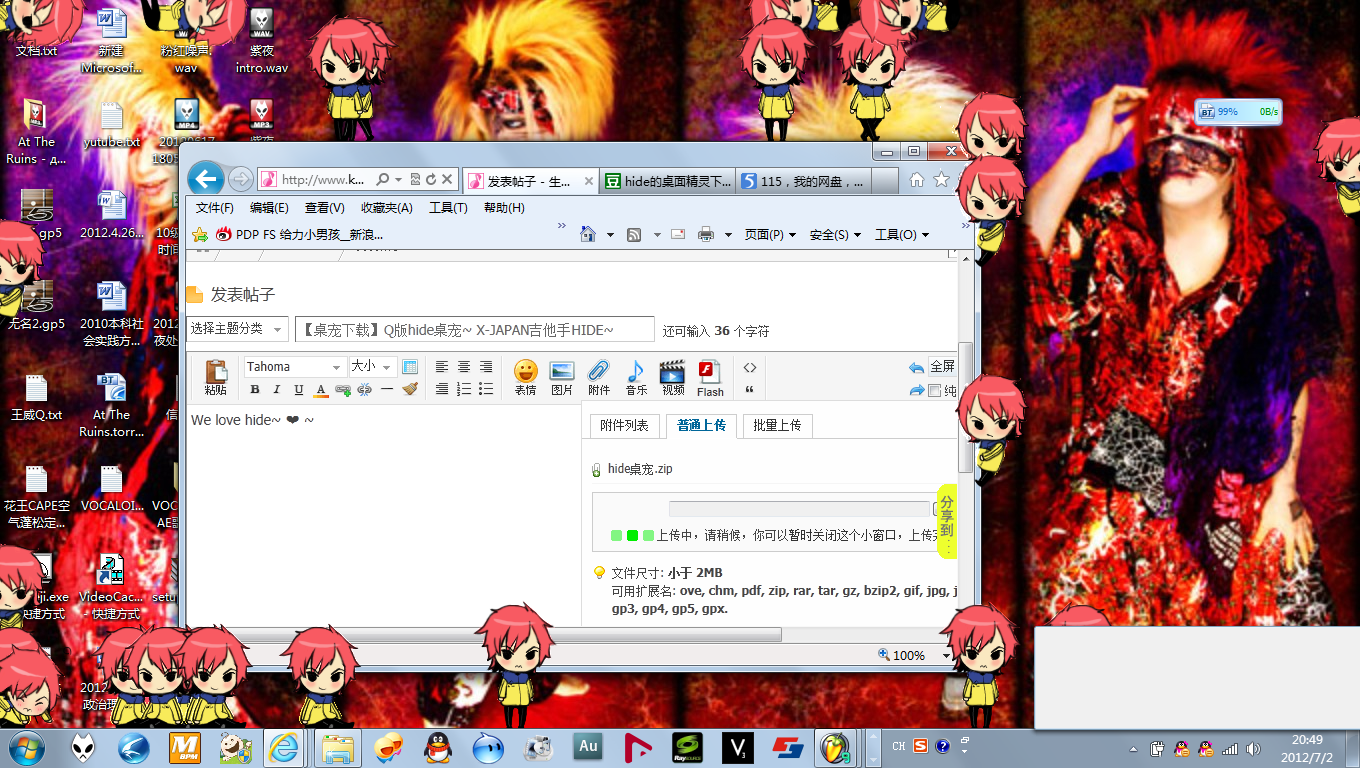Center-align text in the editor

coord(464,367)
